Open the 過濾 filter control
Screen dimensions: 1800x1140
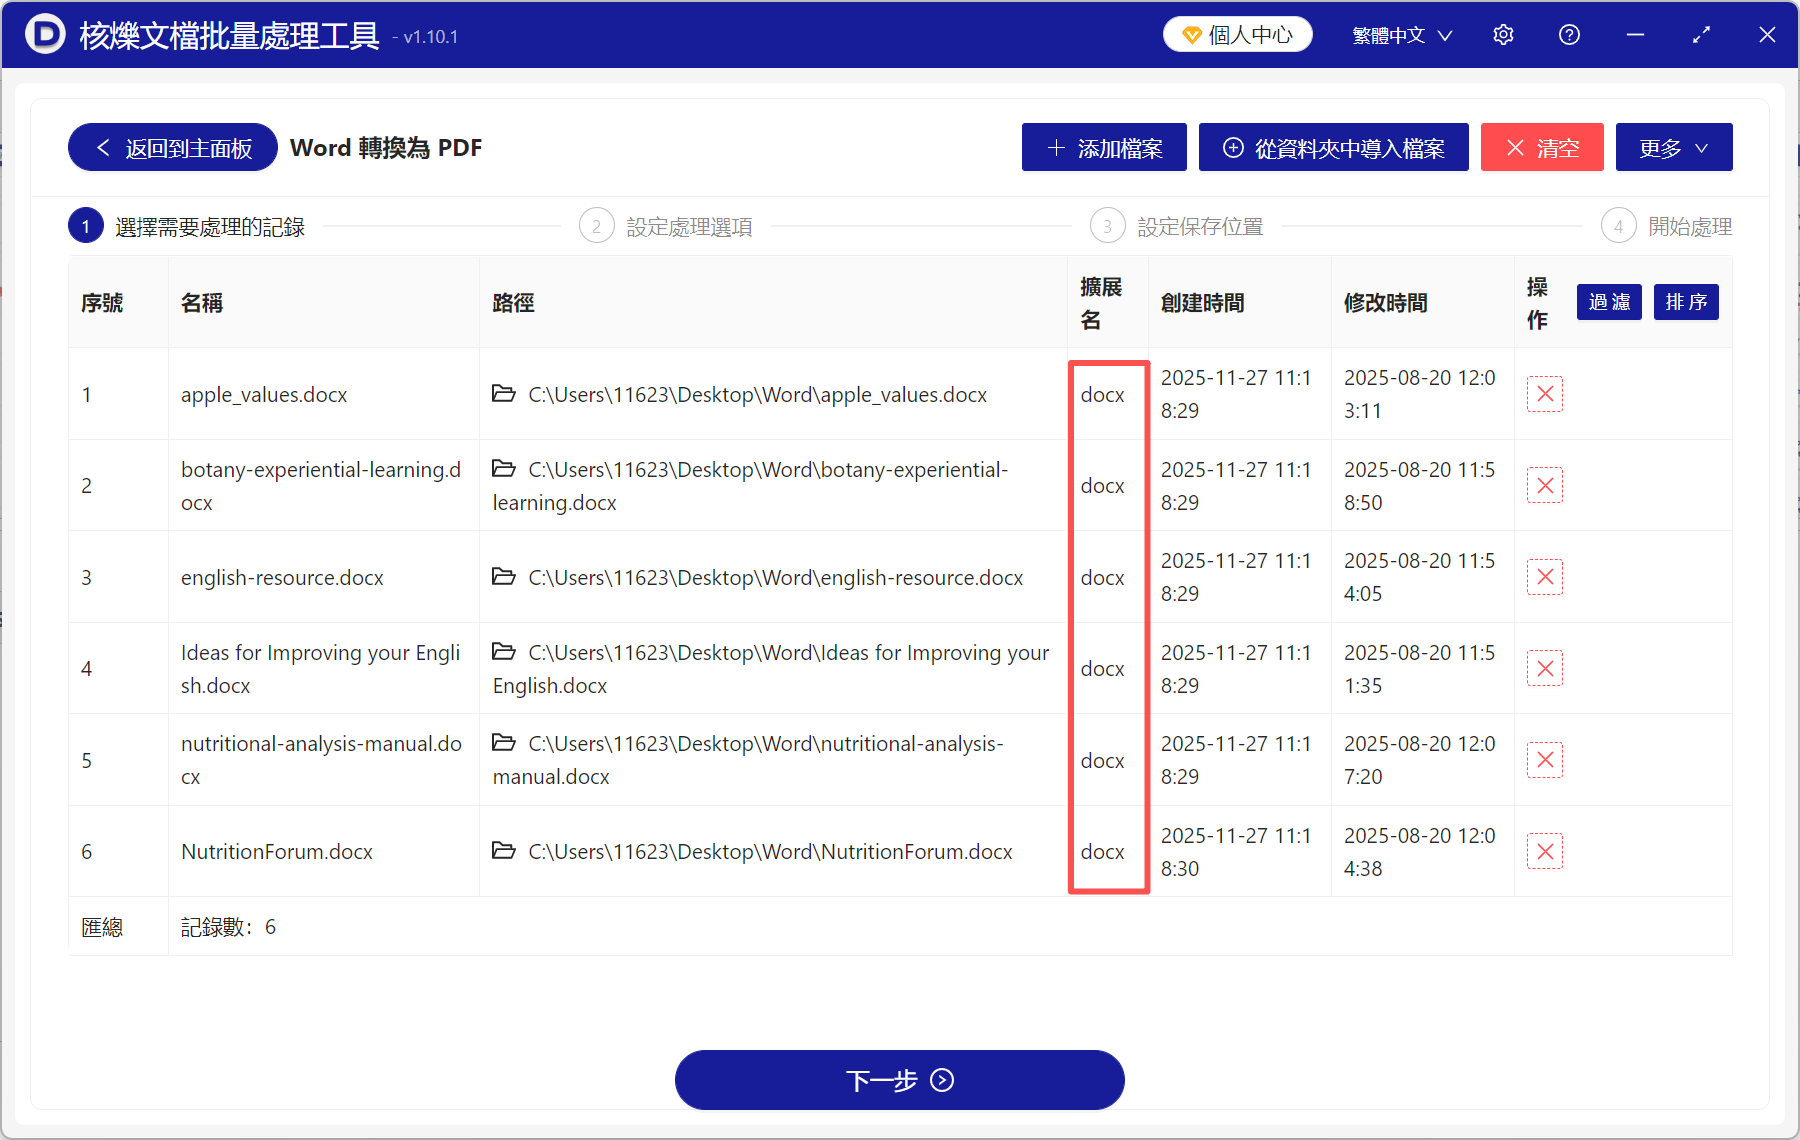pos(1608,302)
